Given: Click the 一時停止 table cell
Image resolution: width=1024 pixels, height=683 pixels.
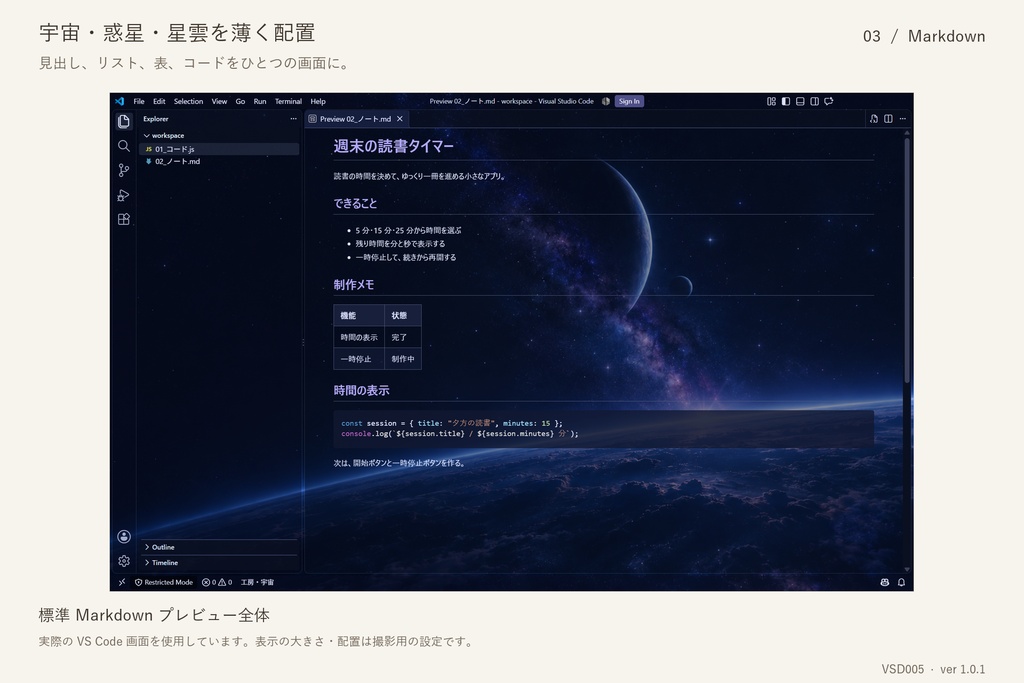Looking at the screenshot, I should pyautogui.click(x=359, y=359).
